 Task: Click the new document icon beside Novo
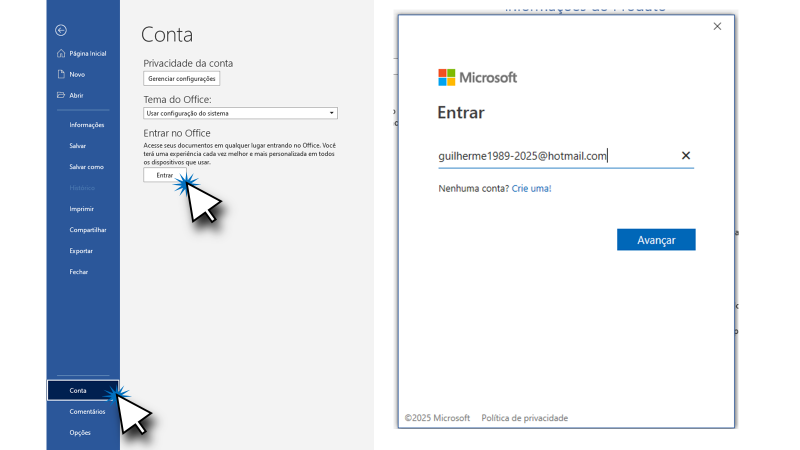click(61, 74)
